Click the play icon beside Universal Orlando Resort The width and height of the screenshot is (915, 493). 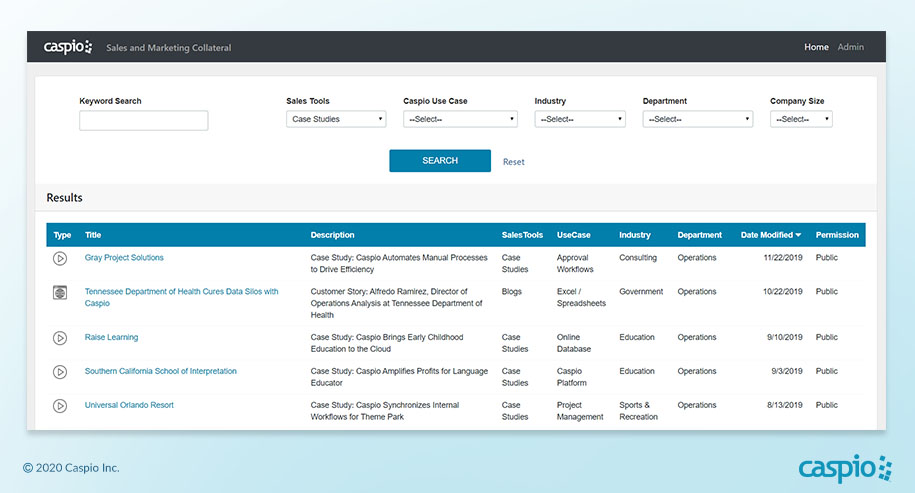point(60,406)
